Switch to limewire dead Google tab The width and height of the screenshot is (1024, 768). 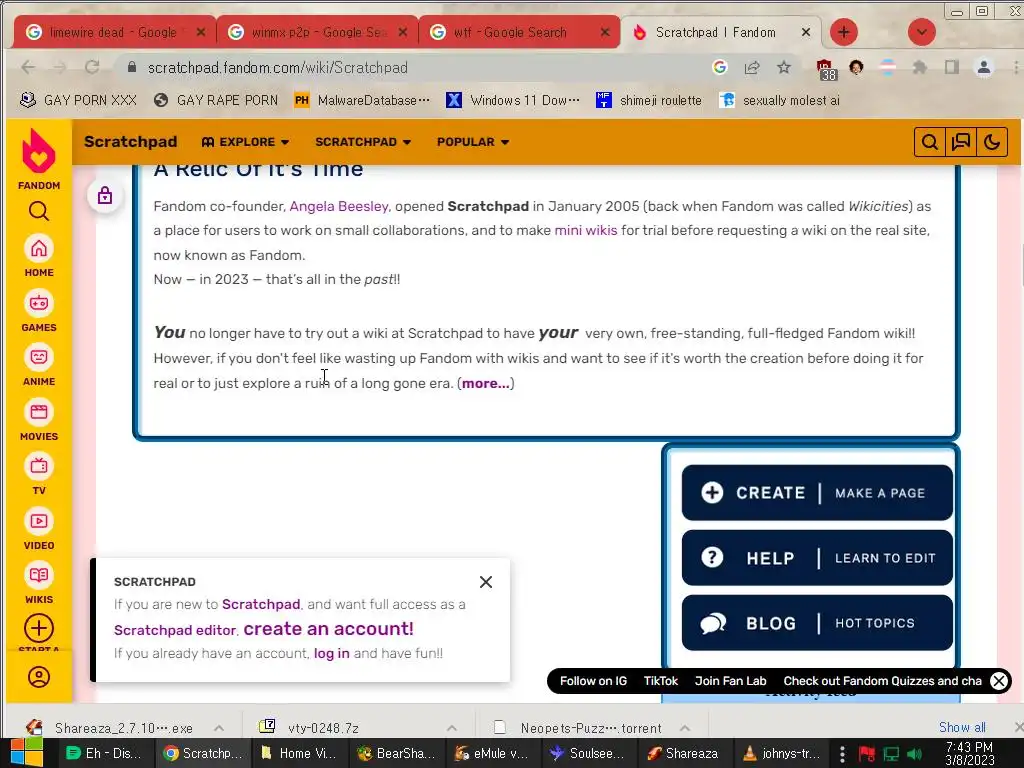click(x=114, y=32)
